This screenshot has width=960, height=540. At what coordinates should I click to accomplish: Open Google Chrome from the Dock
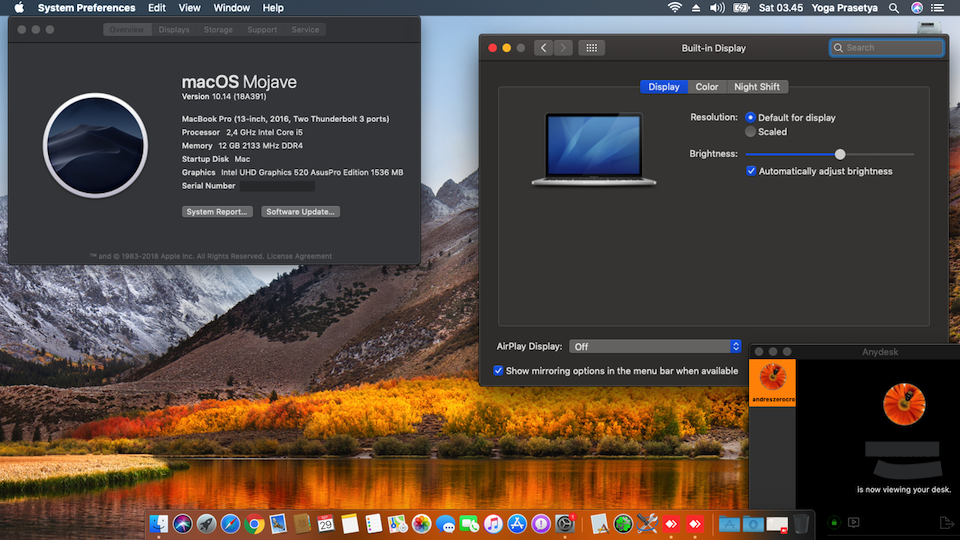click(x=254, y=523)
